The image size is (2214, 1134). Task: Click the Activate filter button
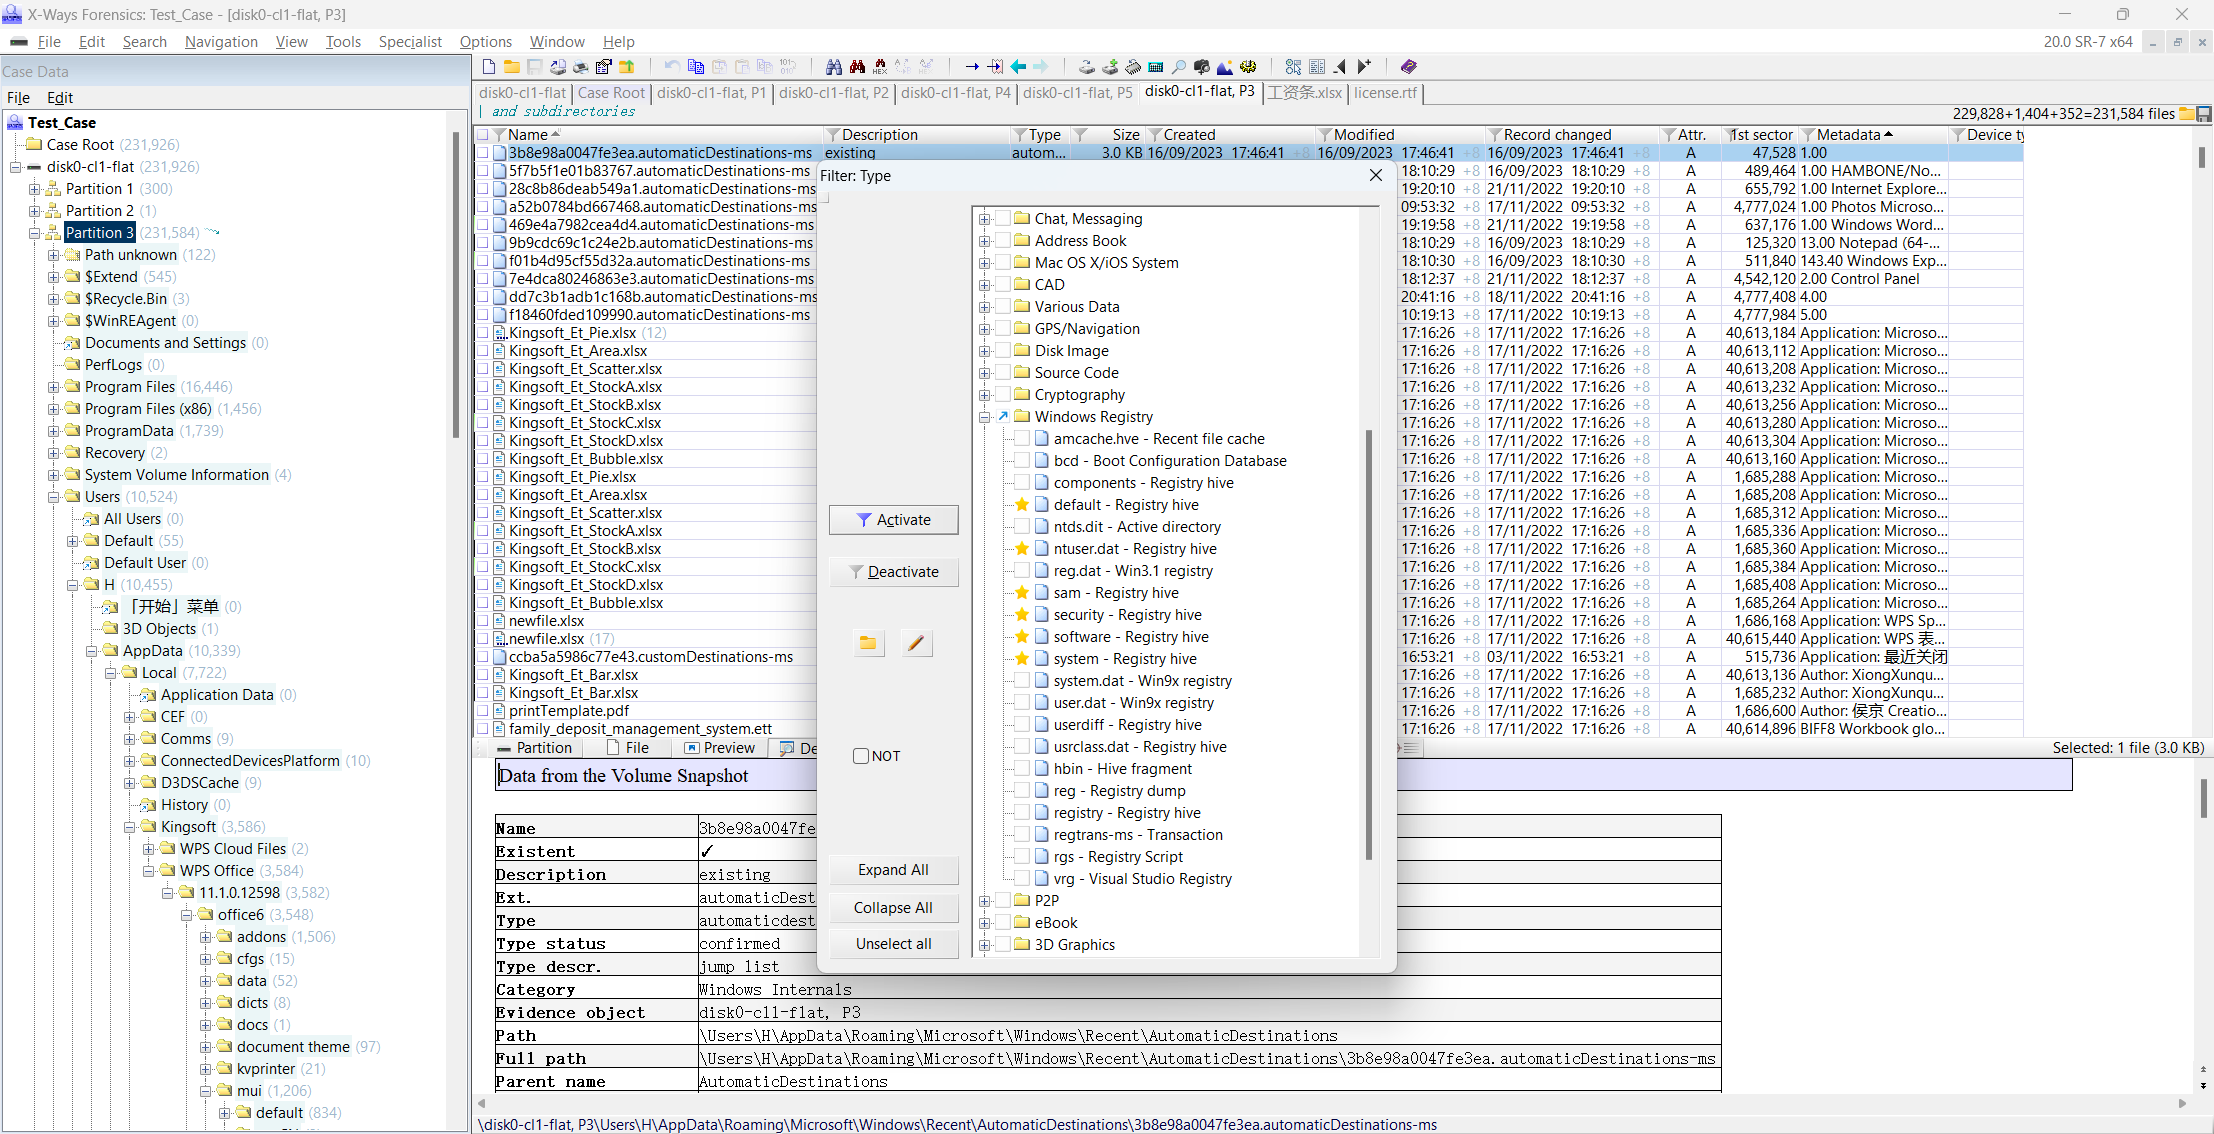[x=893, y=520]
